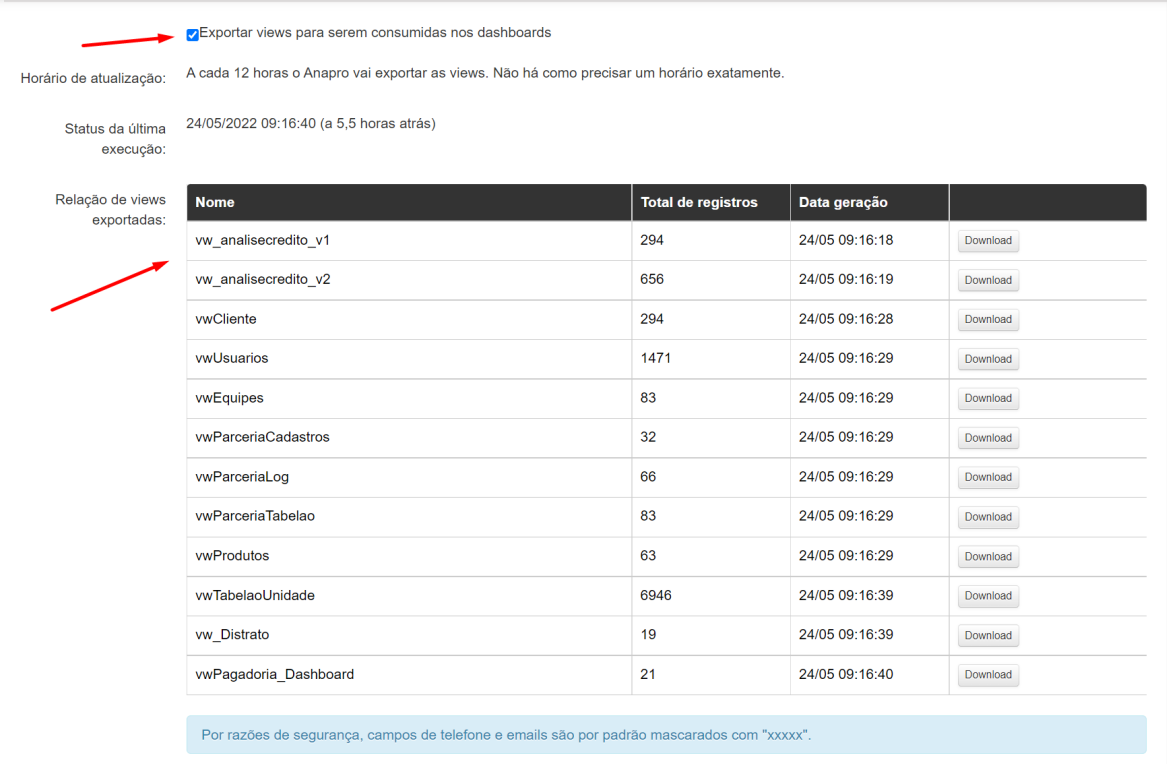Click Download for vwParceriaTabelao

point(988,517)
